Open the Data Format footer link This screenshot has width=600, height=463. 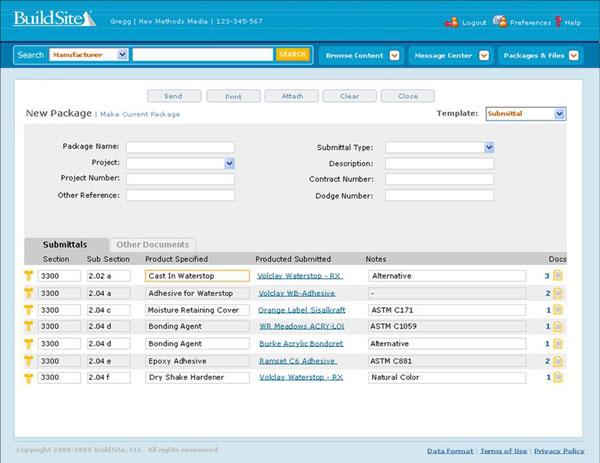[450, 451]
